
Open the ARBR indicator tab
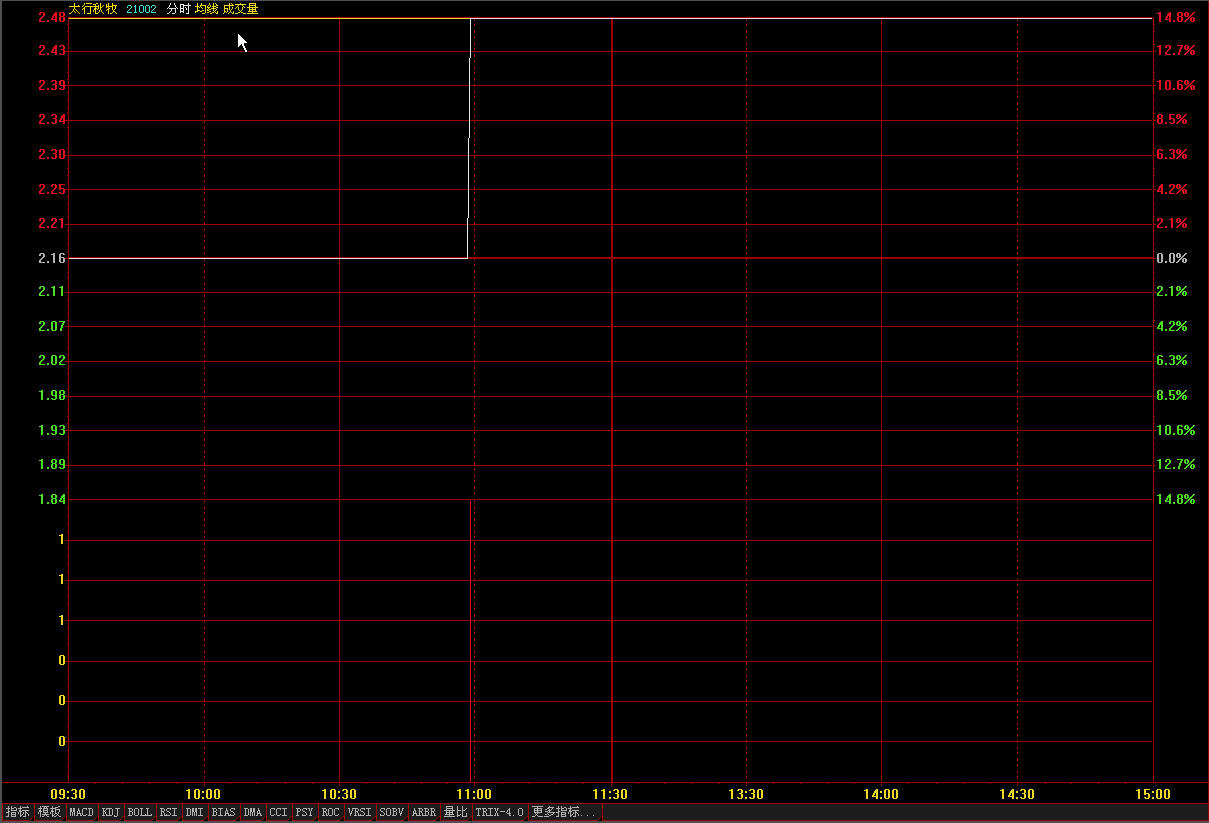(x=424, y=812)
